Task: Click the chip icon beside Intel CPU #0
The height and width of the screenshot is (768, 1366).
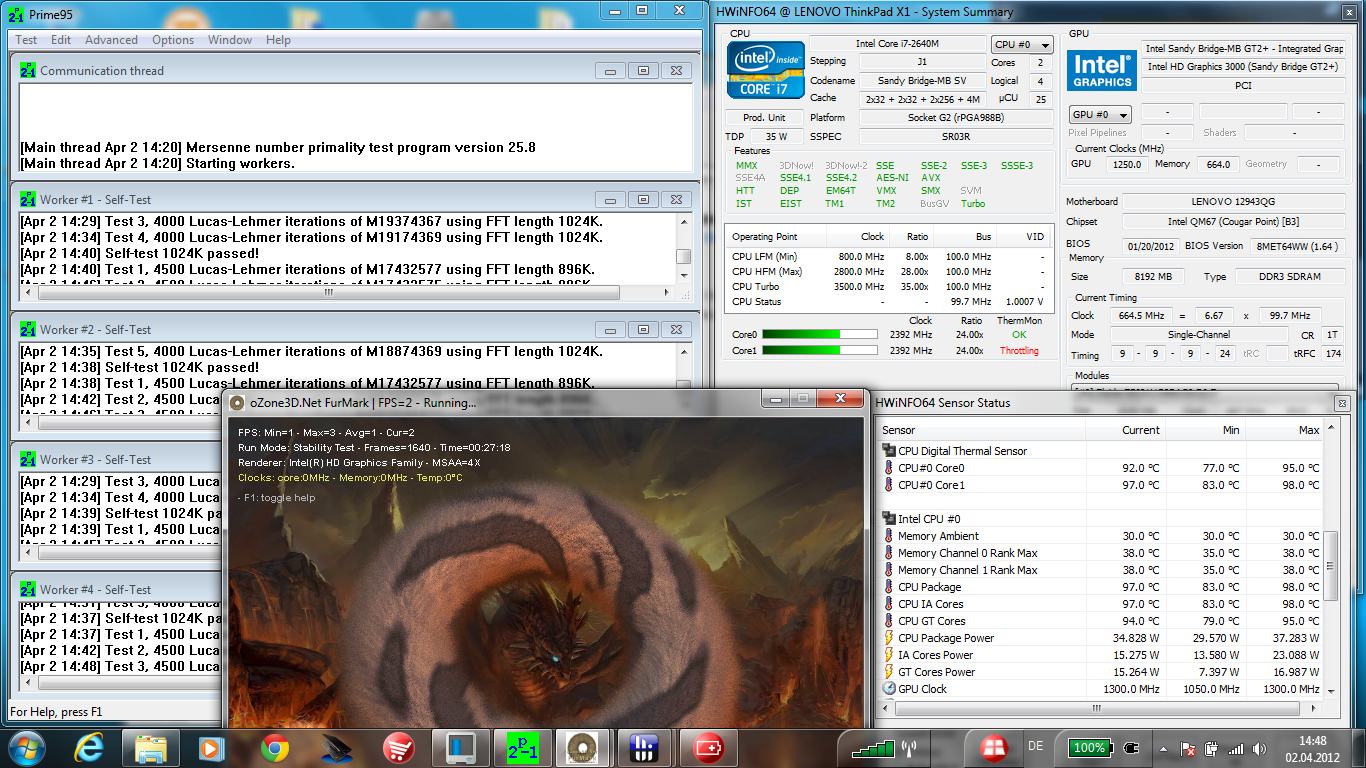Action: (888, 519)
